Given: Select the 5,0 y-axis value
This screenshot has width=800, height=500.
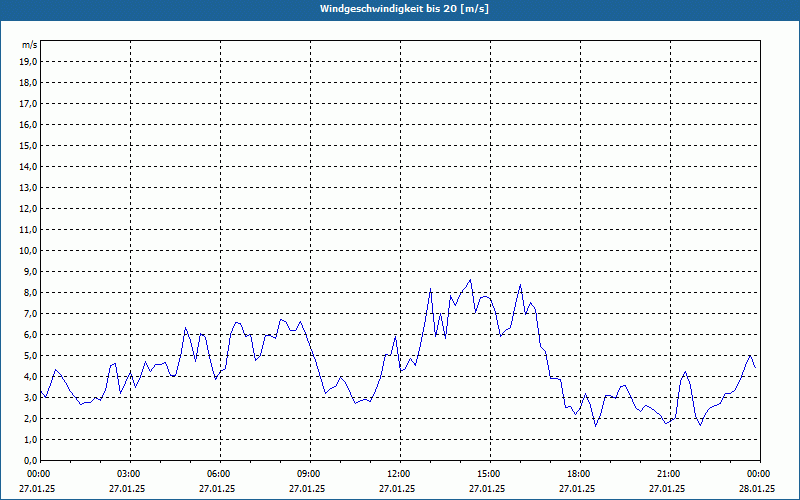Looking at the screenshot, I should tap(30, 356).
